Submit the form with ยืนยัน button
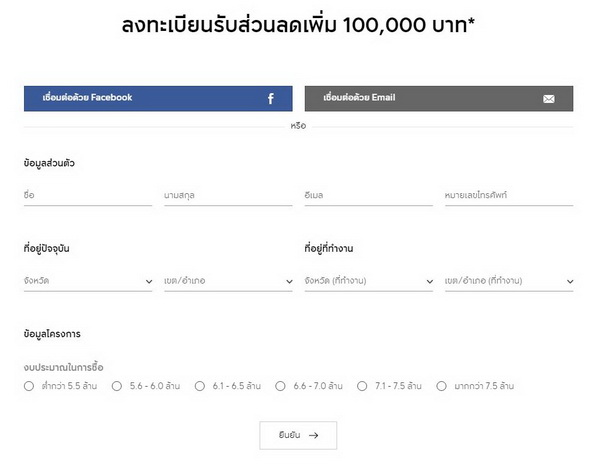600x468 pixels. (298, 435)
